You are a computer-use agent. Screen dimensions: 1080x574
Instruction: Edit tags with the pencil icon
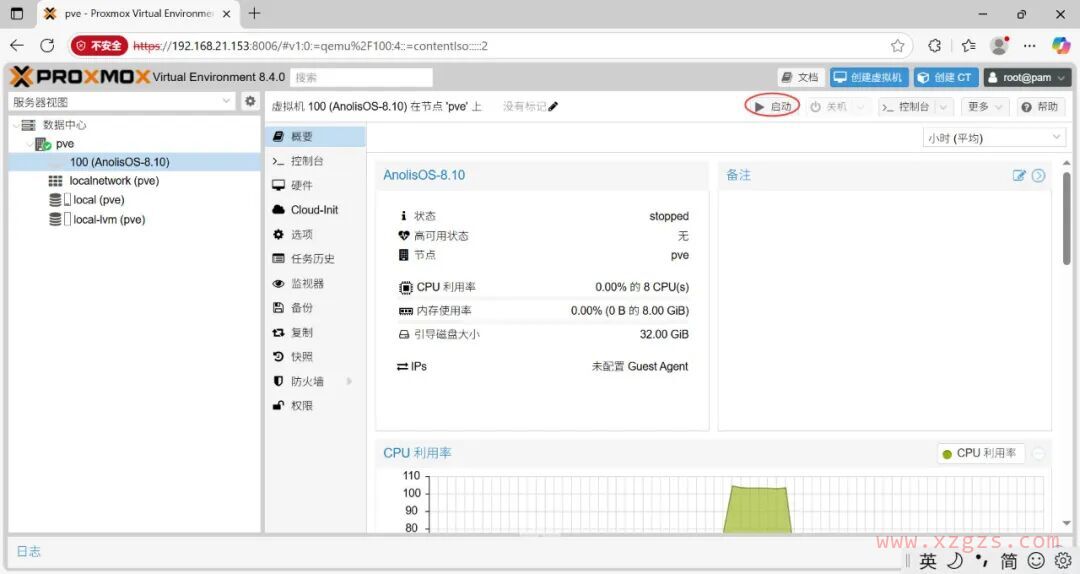554,107
